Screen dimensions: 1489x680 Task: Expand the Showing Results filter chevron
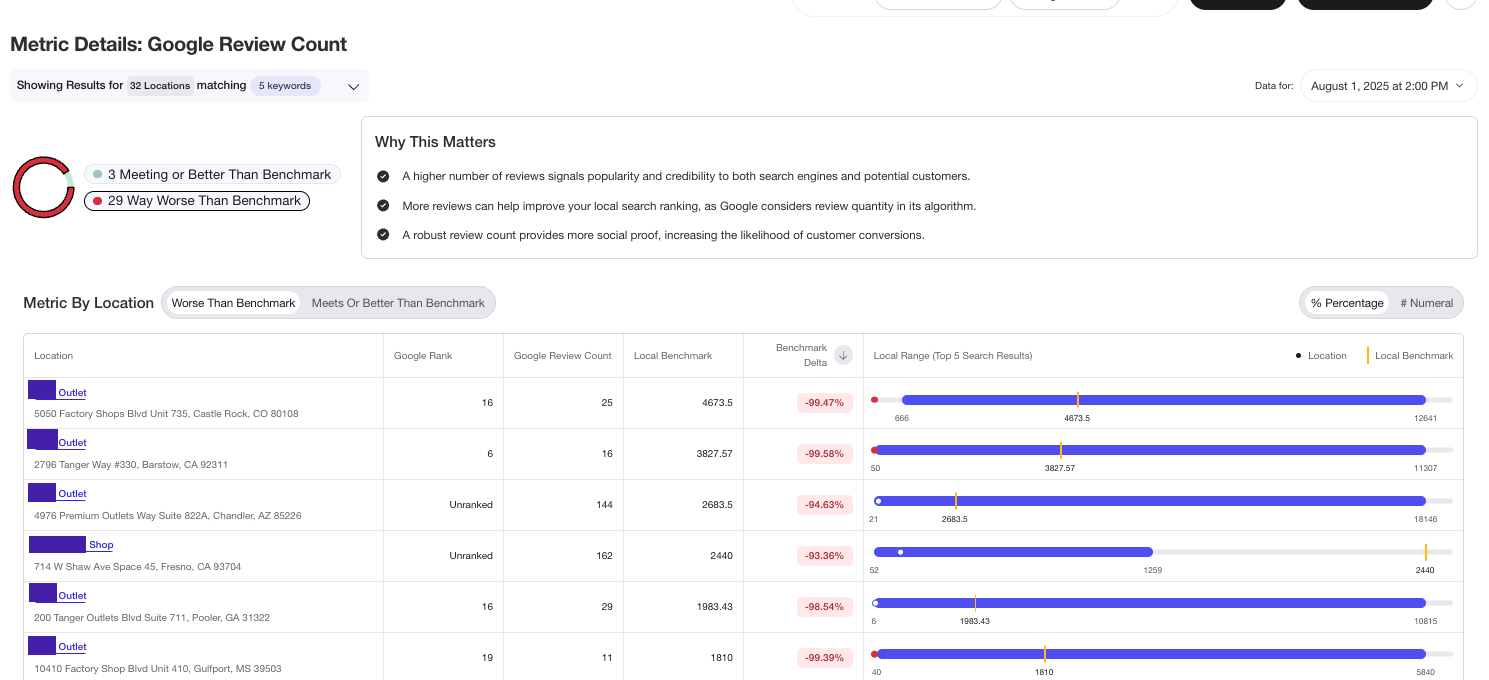pos(353,87)
